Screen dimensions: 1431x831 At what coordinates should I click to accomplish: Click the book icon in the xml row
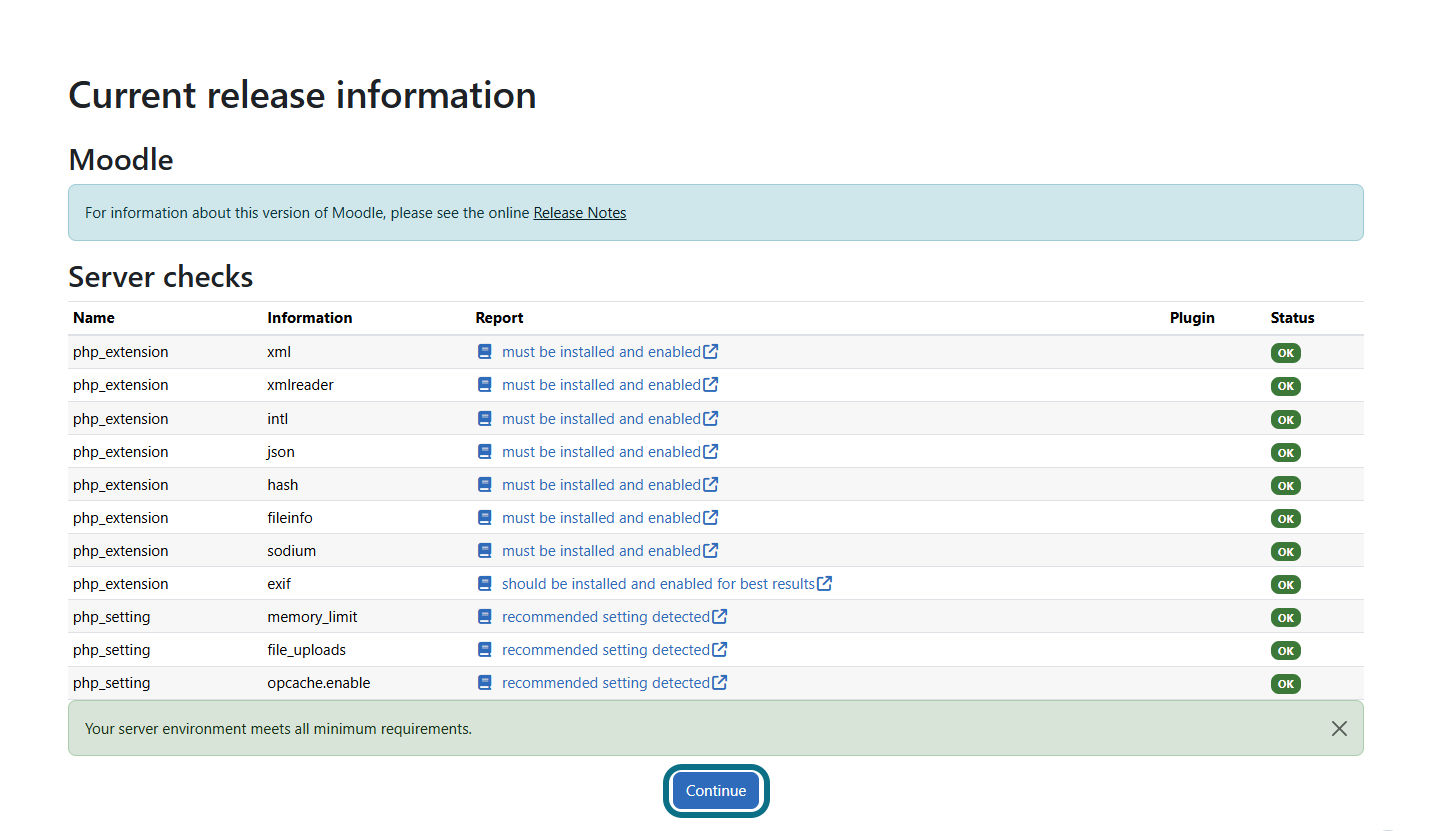pos(485,352)
